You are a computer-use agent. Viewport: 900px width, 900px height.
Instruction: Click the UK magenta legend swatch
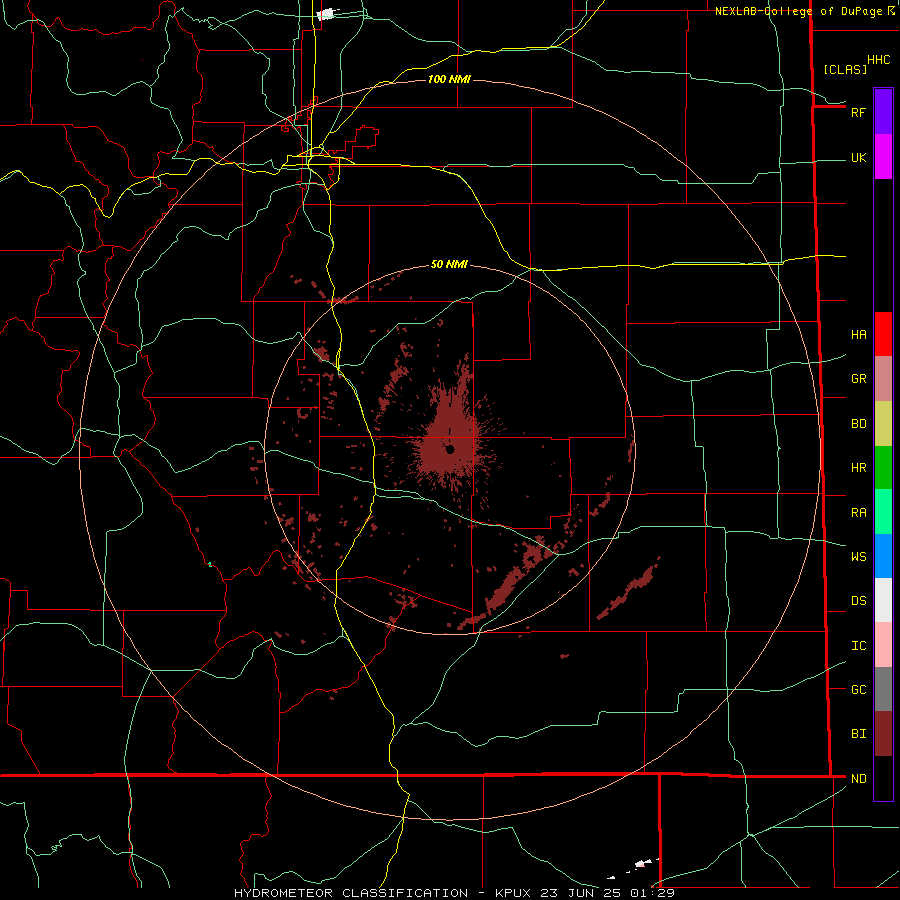[x=883, y=157]
